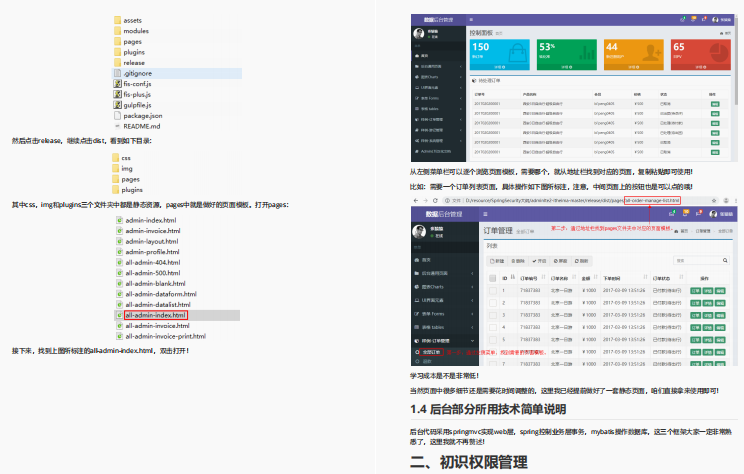The image size is (744, 474).
Task: Click the browser reload icon
Action: point(435,200)
